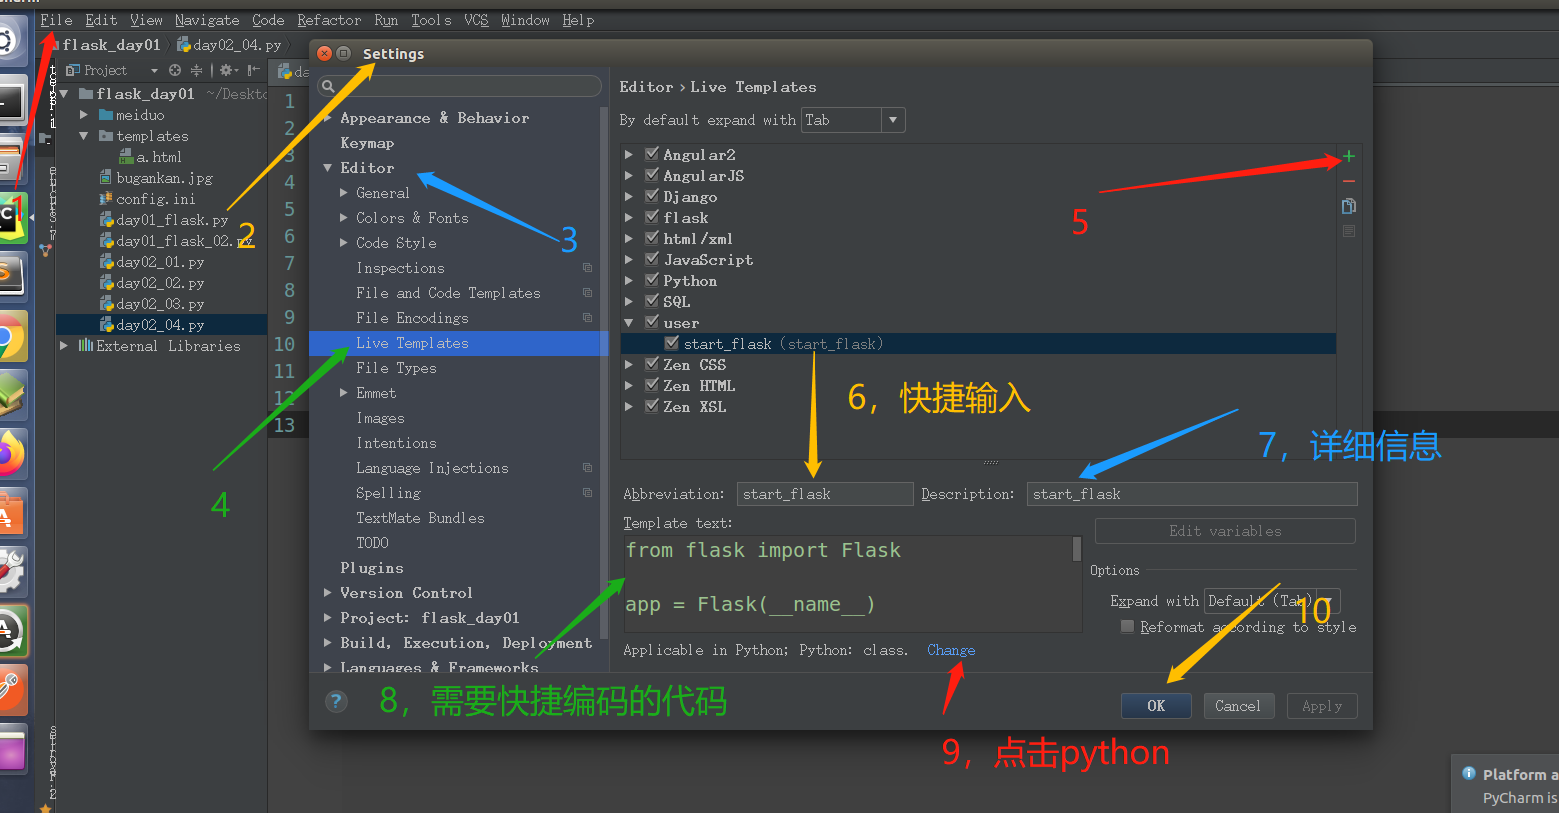This screenshot has width=1559, height=813.
Task: Expand Appearance & Behavior in Settings tree
Action: tap(328, 118)
